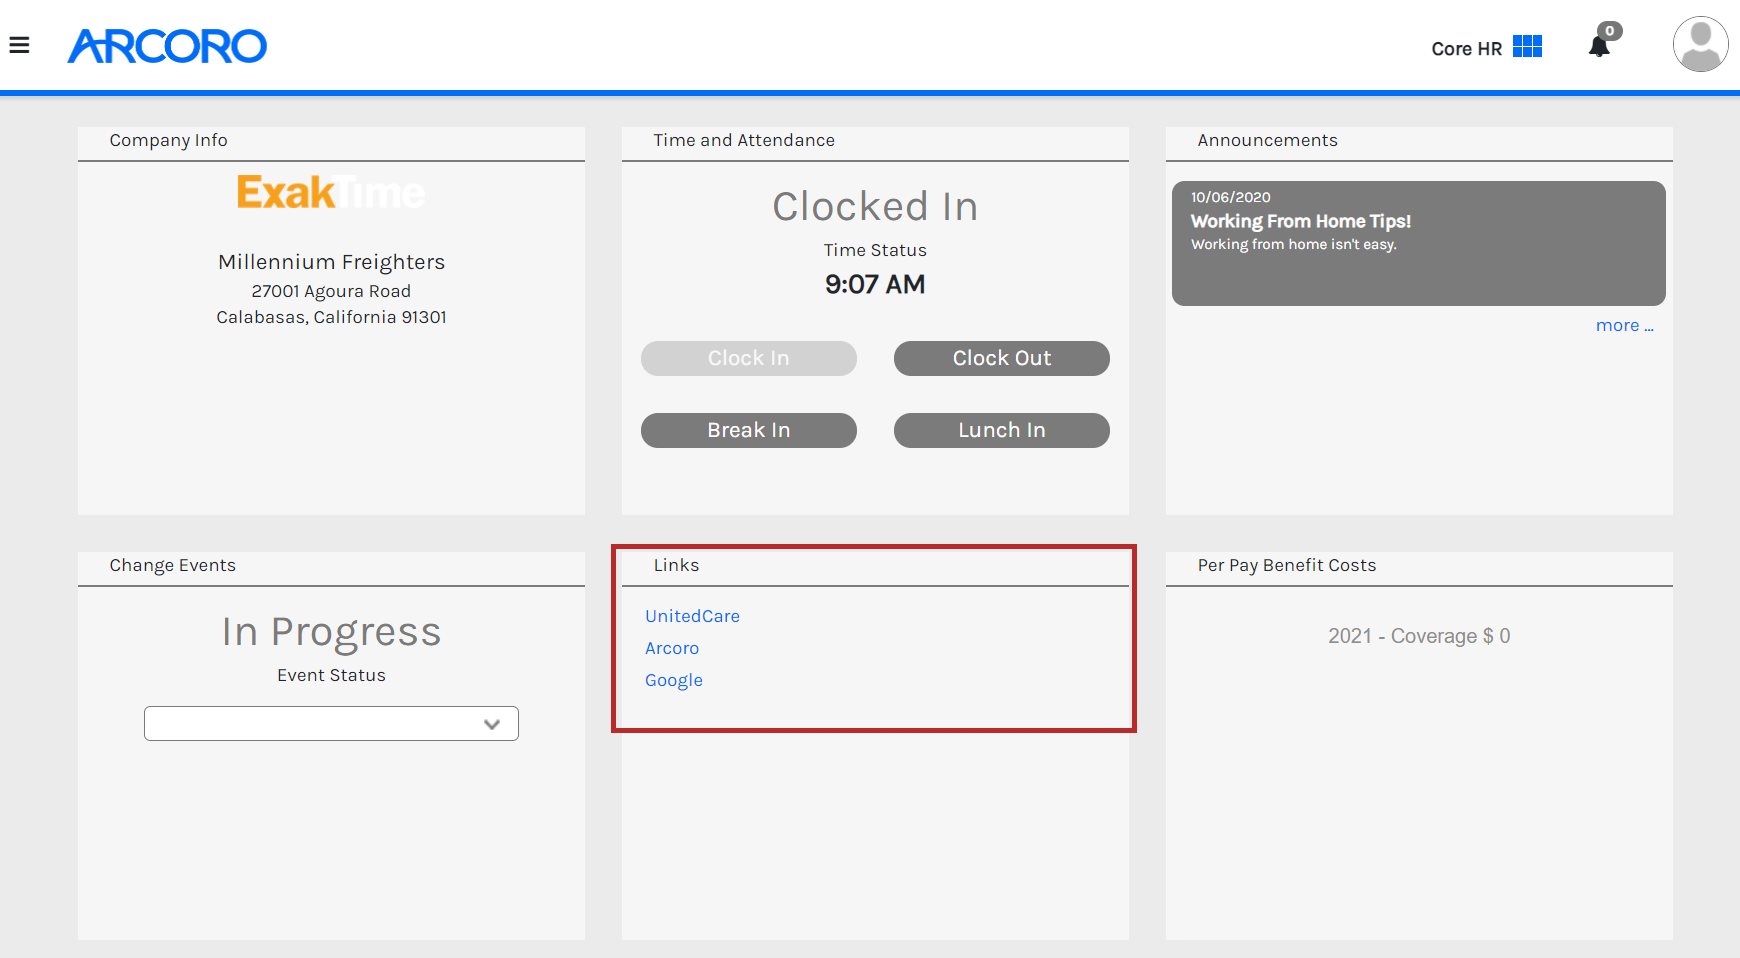Expand the Event Status dropdown
The height and width of the screenshot is (958, 1740).
click(x=331, y=723)
